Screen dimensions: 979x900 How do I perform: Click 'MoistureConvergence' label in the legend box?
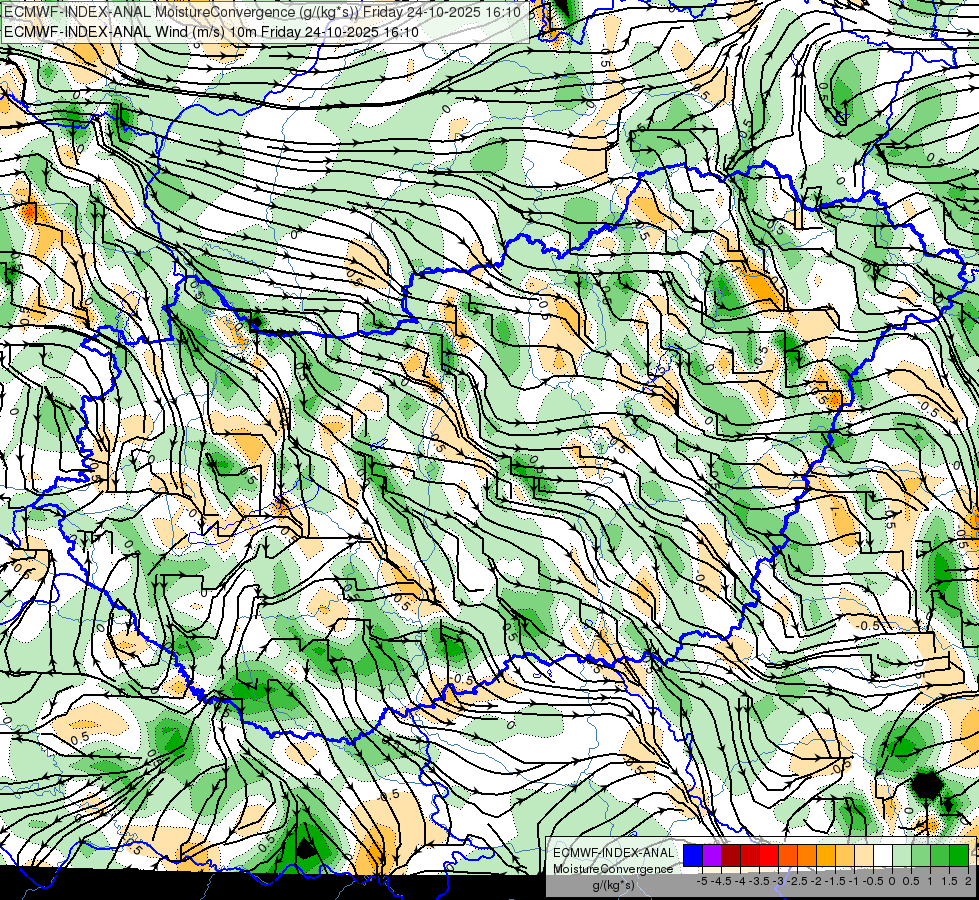[613, 869]
